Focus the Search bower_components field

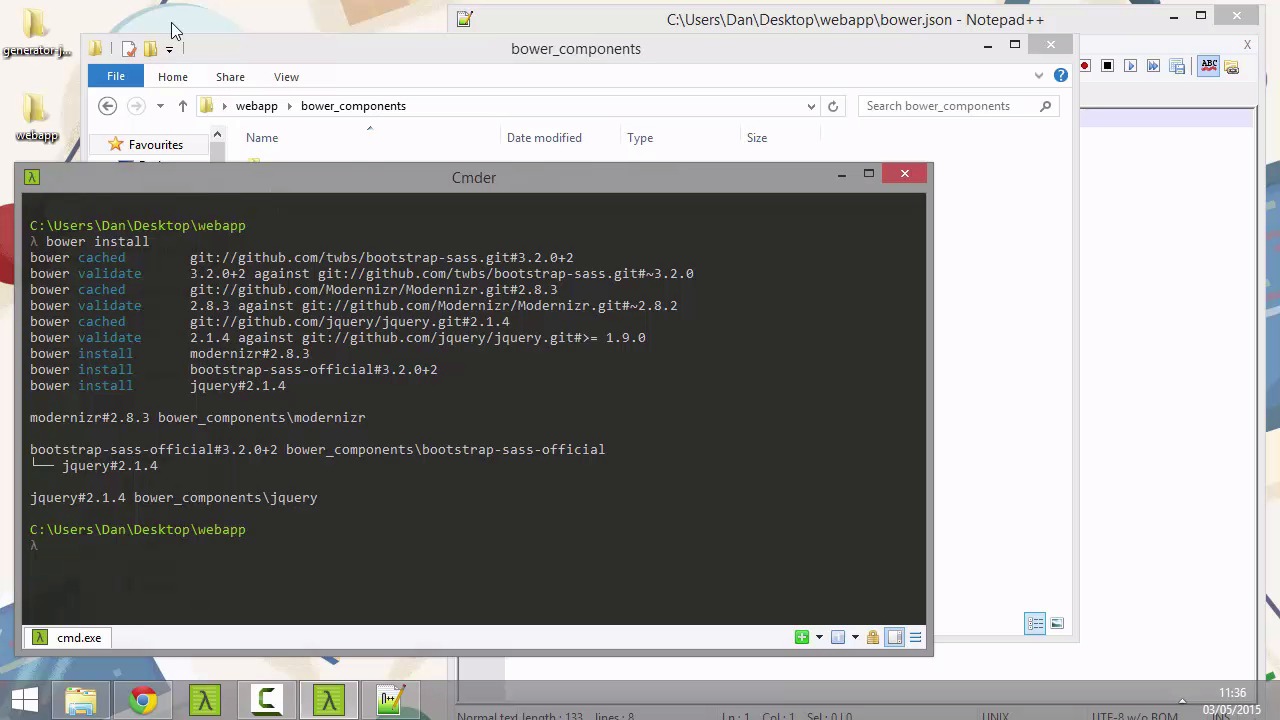[949, 106]
